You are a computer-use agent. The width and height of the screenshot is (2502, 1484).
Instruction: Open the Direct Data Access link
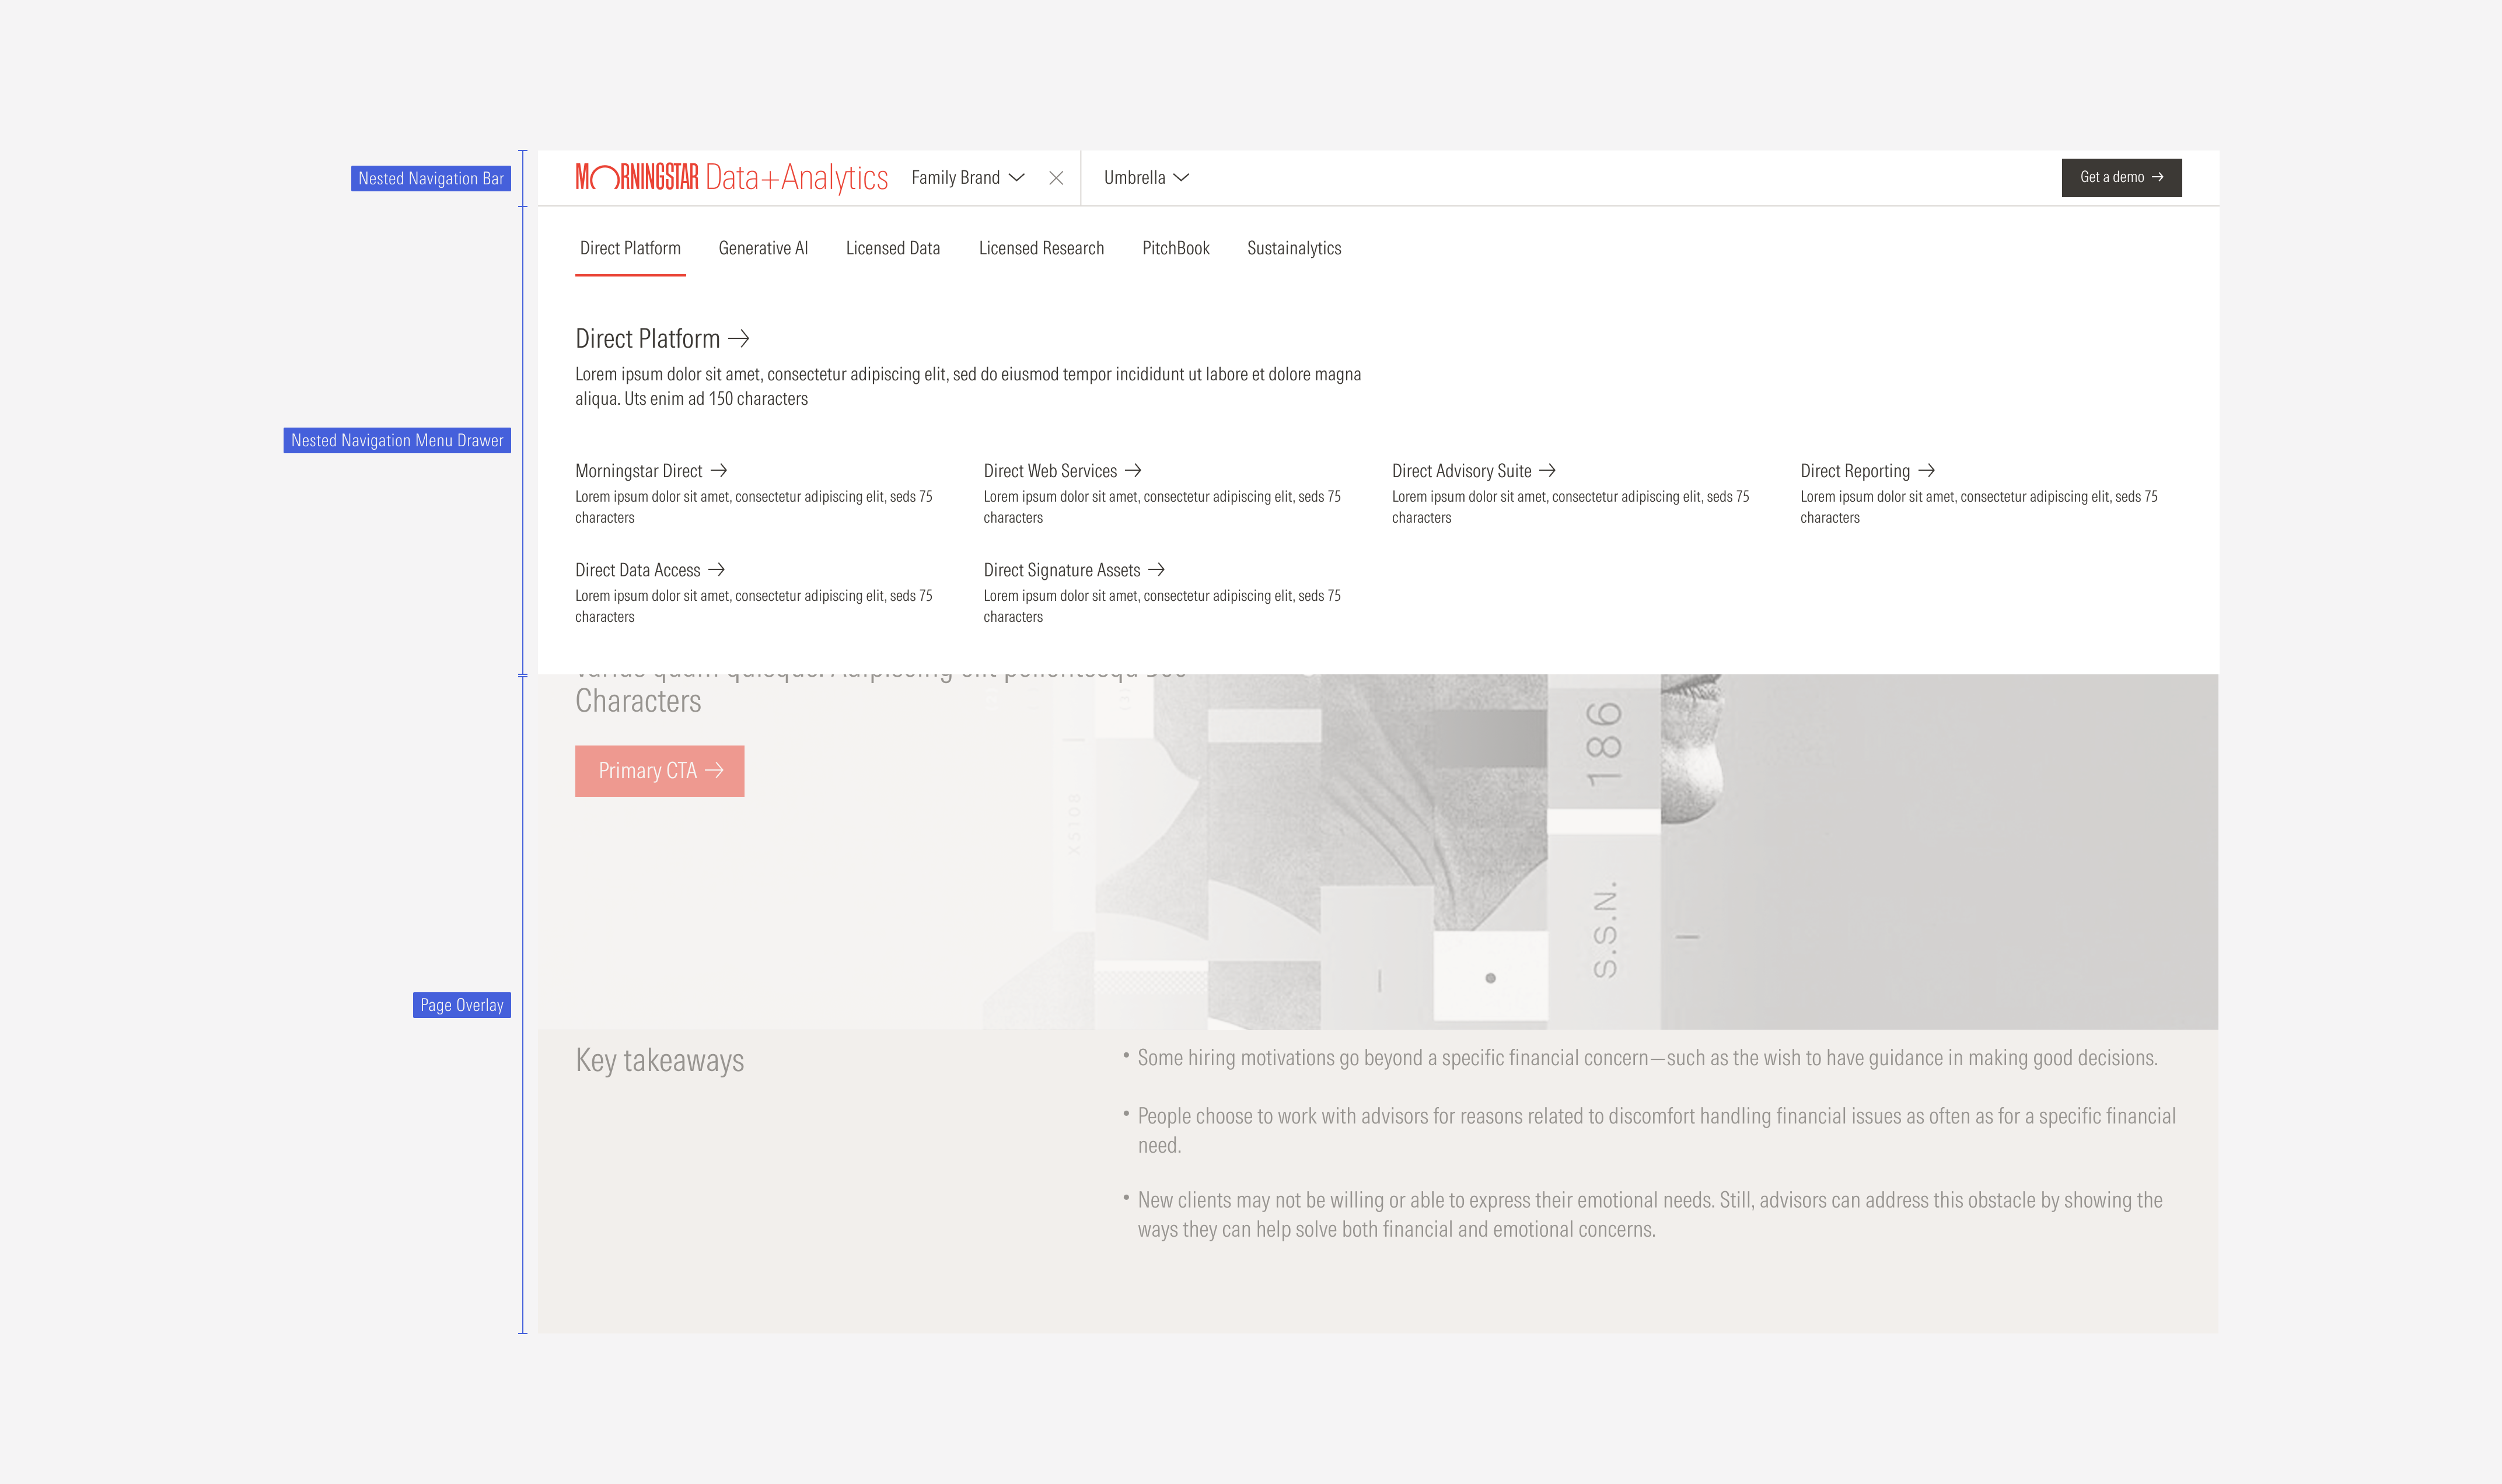coord(637,570)
